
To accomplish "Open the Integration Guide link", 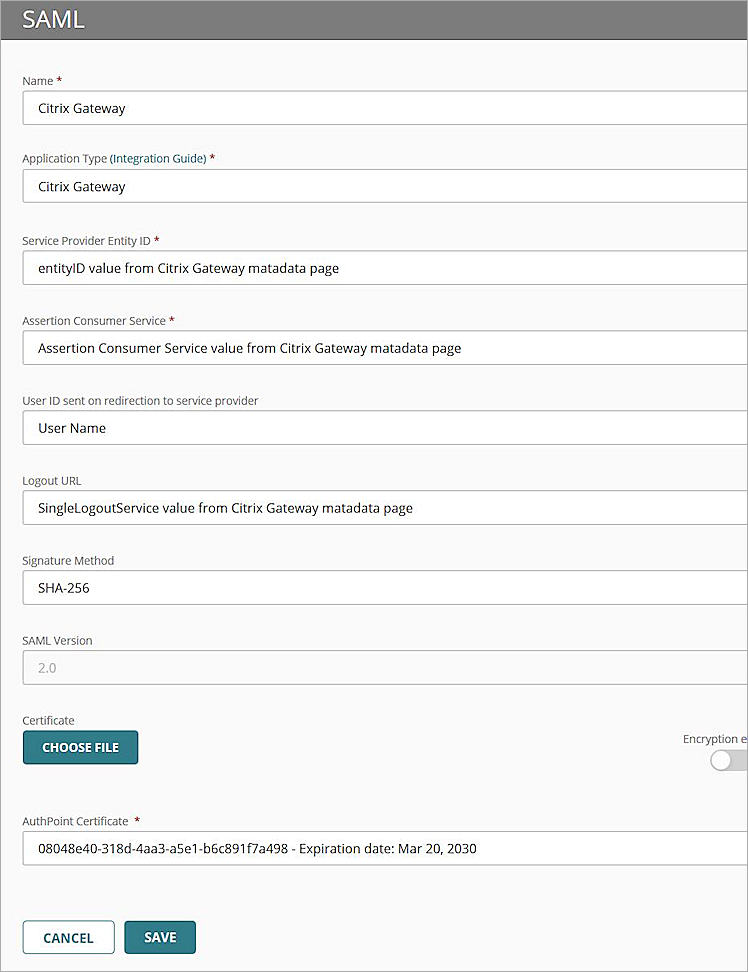I will point(158,158).
